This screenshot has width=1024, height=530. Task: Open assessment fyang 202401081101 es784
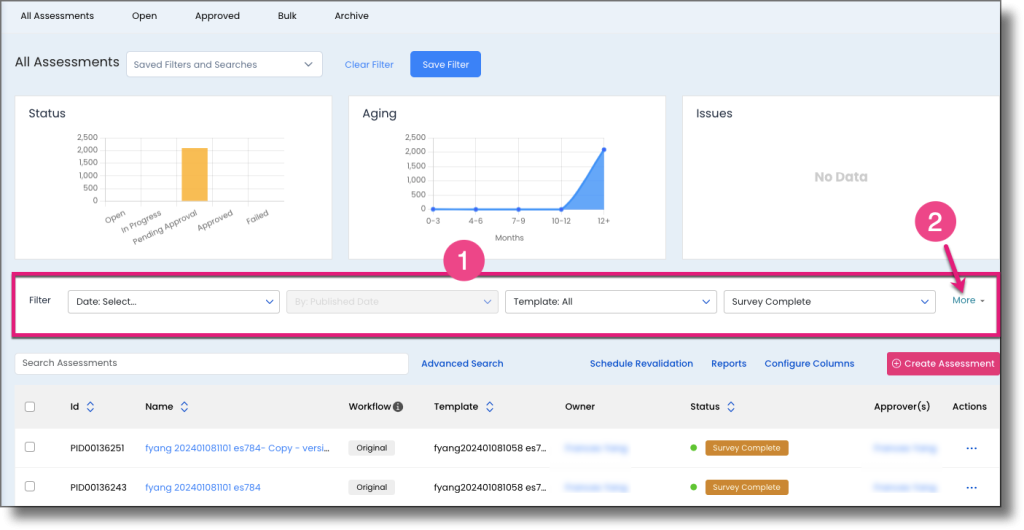coord(202,488)
